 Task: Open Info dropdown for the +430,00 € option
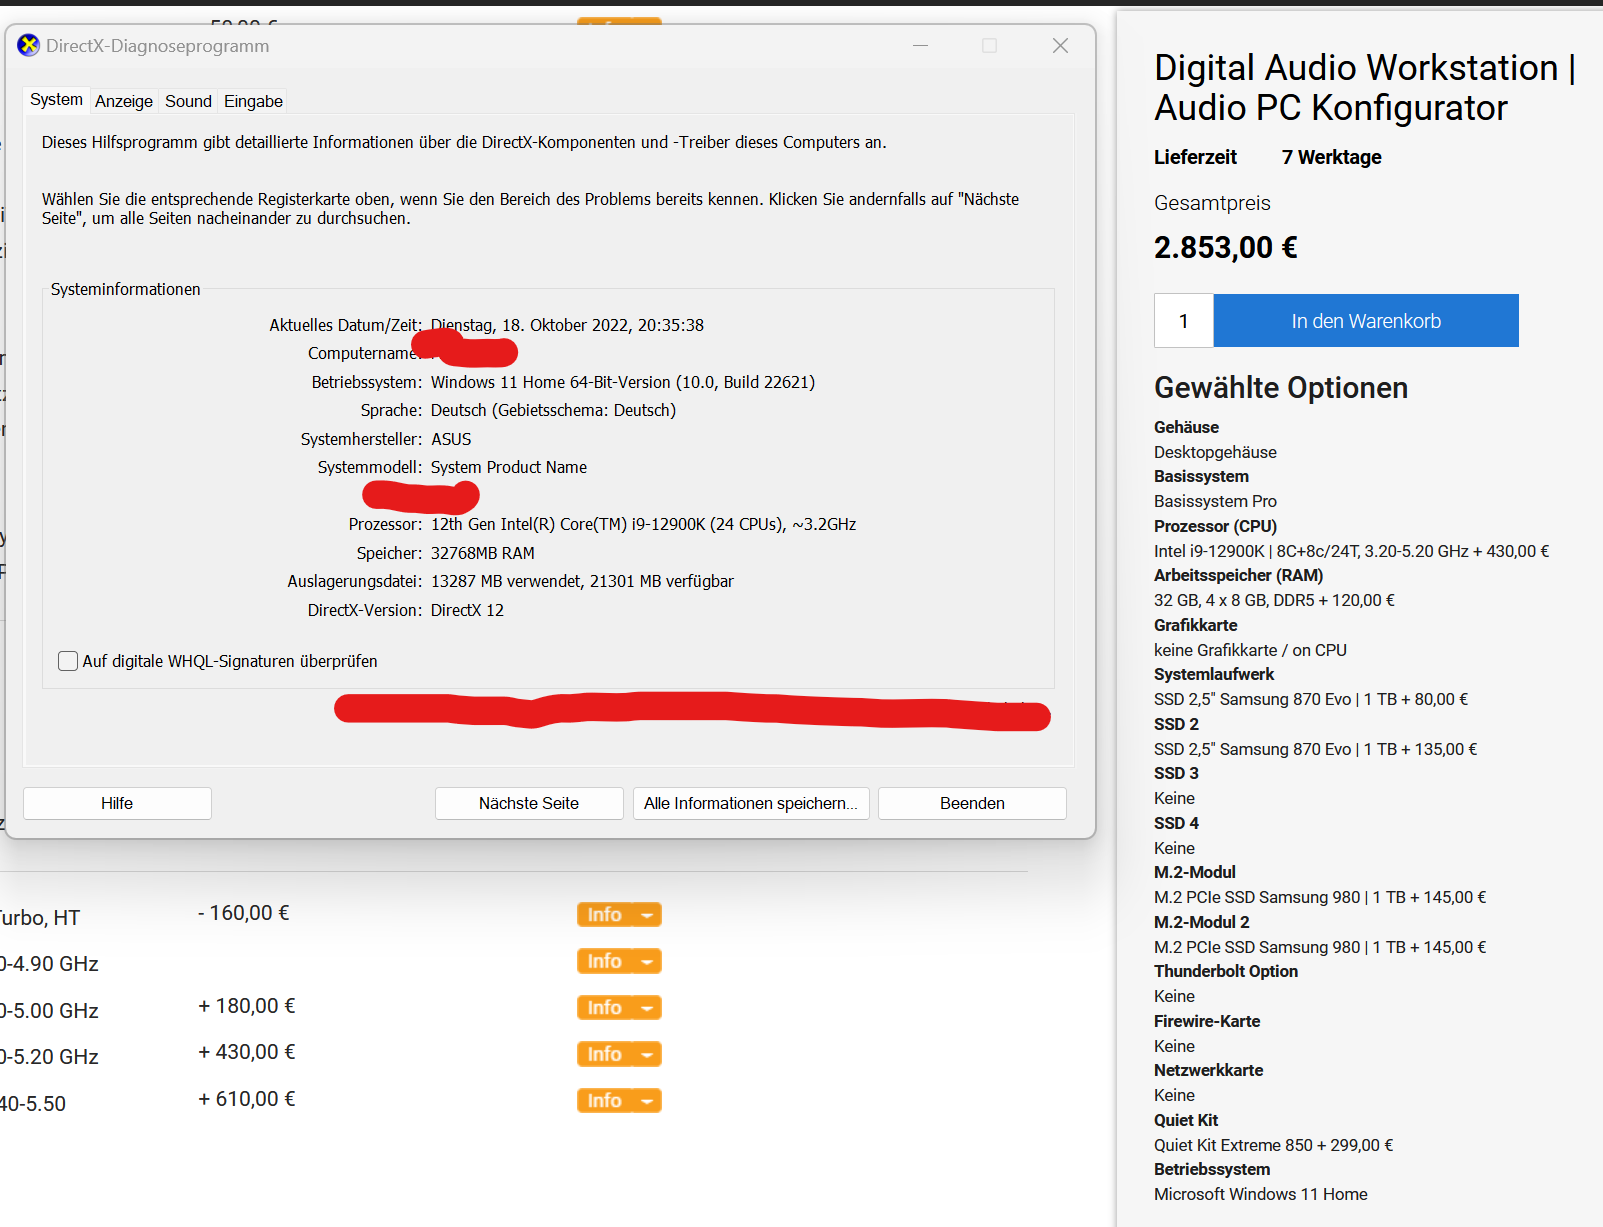[619, 1054]
